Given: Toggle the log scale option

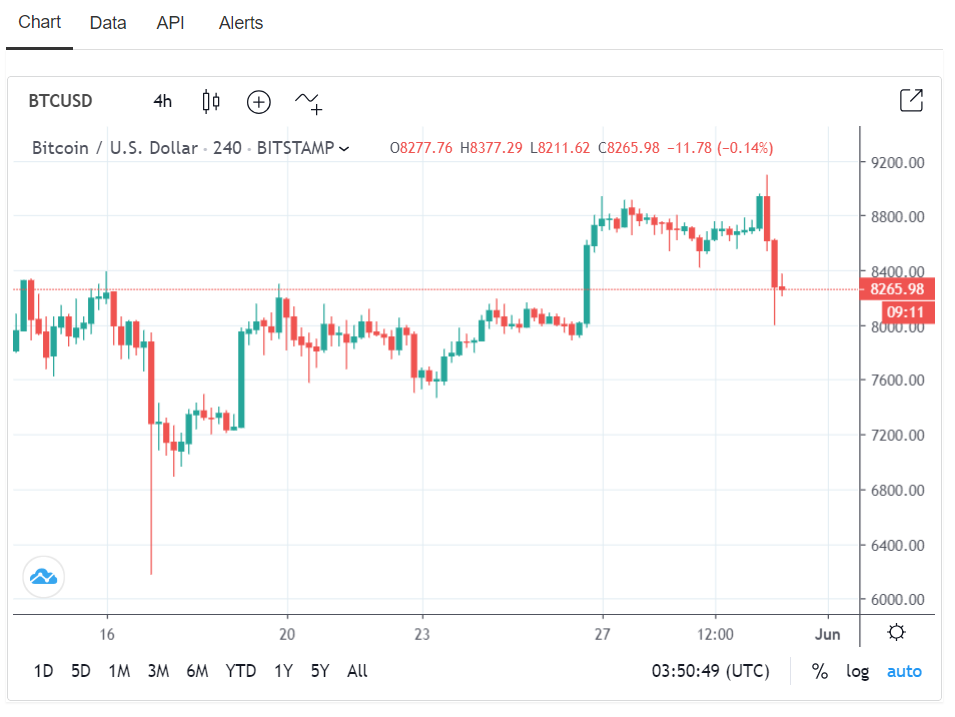Looking at the screenshot, I should click(857, 671).
